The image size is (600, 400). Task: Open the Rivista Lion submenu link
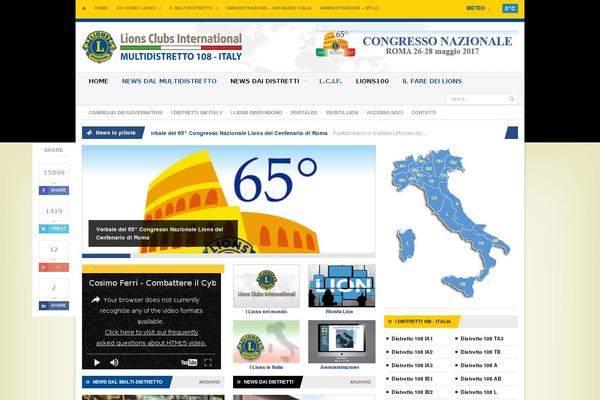pos(342,113)
